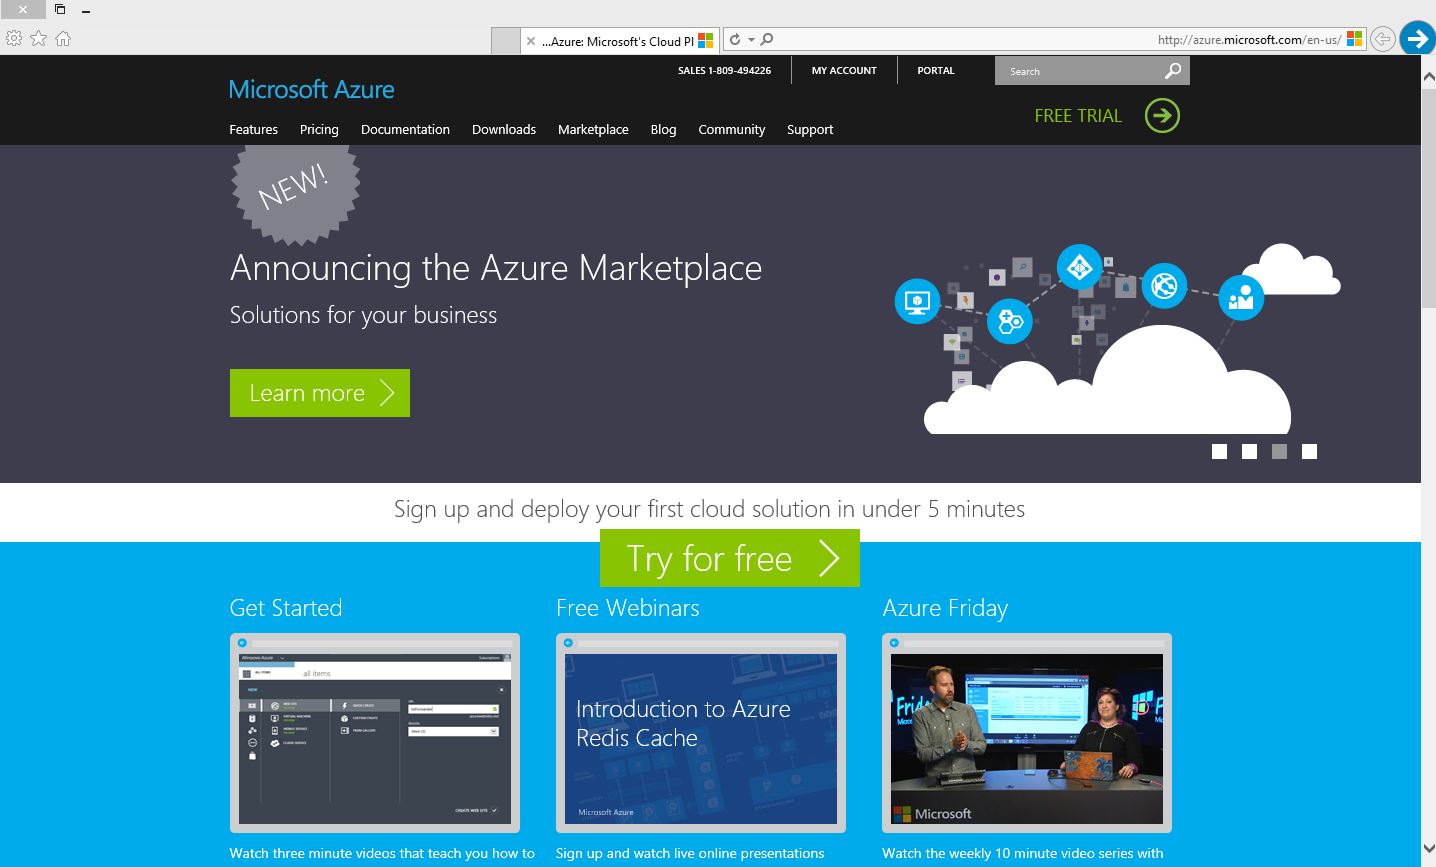Click the green circular arrow beside FREE TRIAL

pos(1161,115)
